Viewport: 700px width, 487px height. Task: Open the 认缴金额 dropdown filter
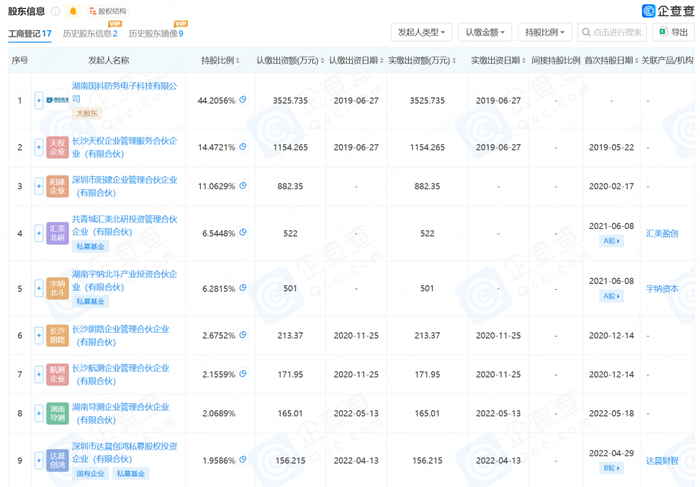[x=485, y=32]
